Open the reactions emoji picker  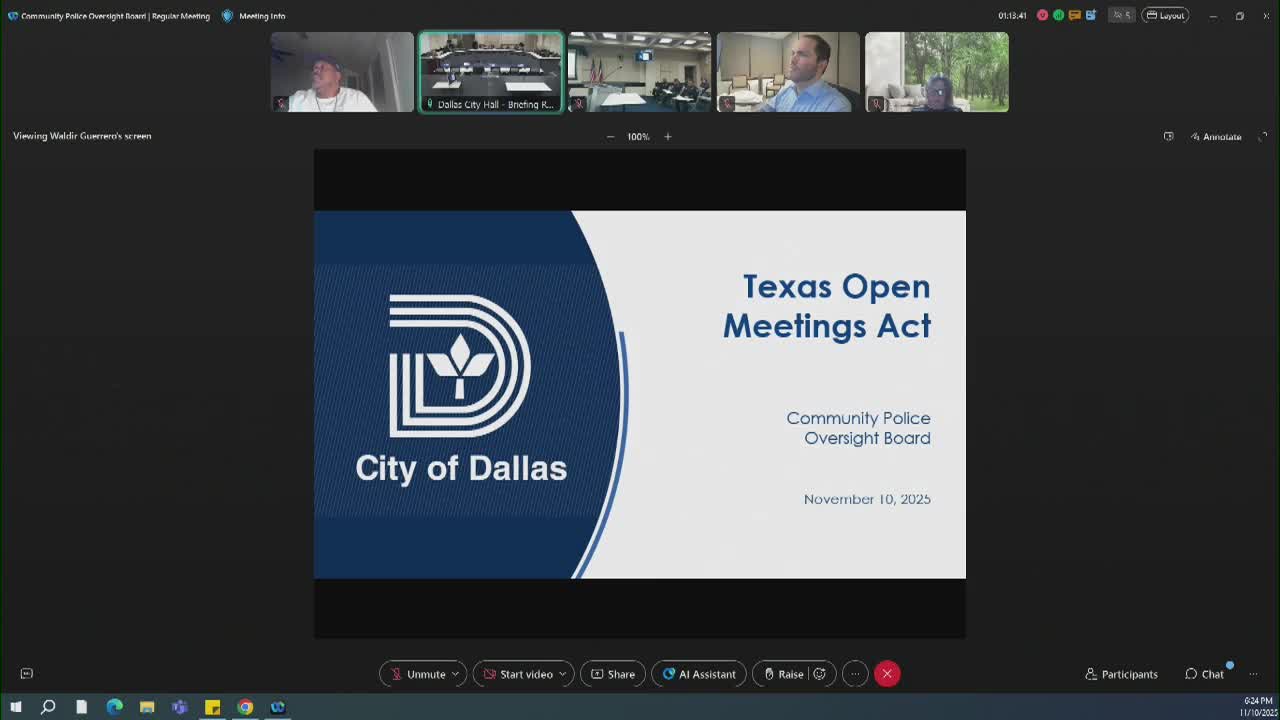820,673
